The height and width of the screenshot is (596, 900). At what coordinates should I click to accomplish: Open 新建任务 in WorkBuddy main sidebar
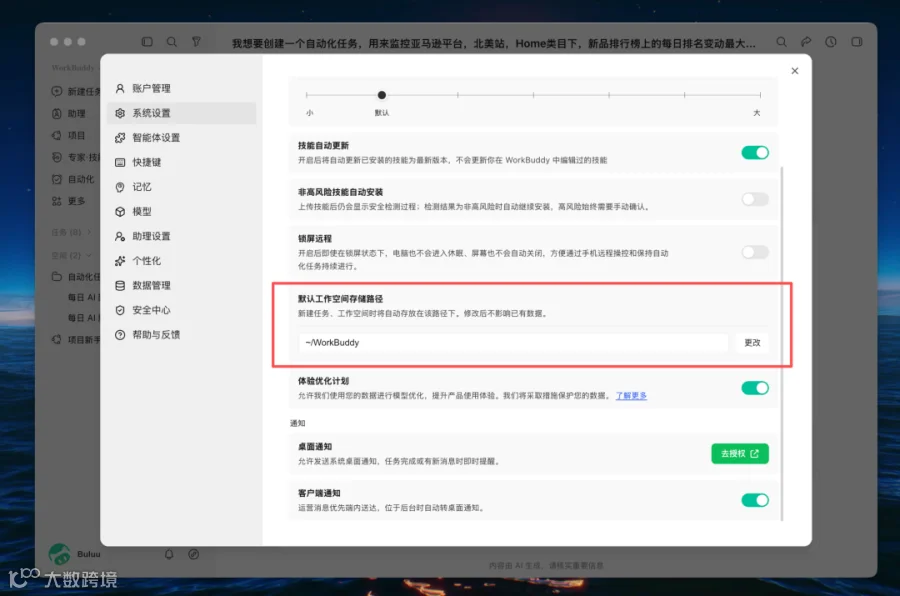(75, 91)
